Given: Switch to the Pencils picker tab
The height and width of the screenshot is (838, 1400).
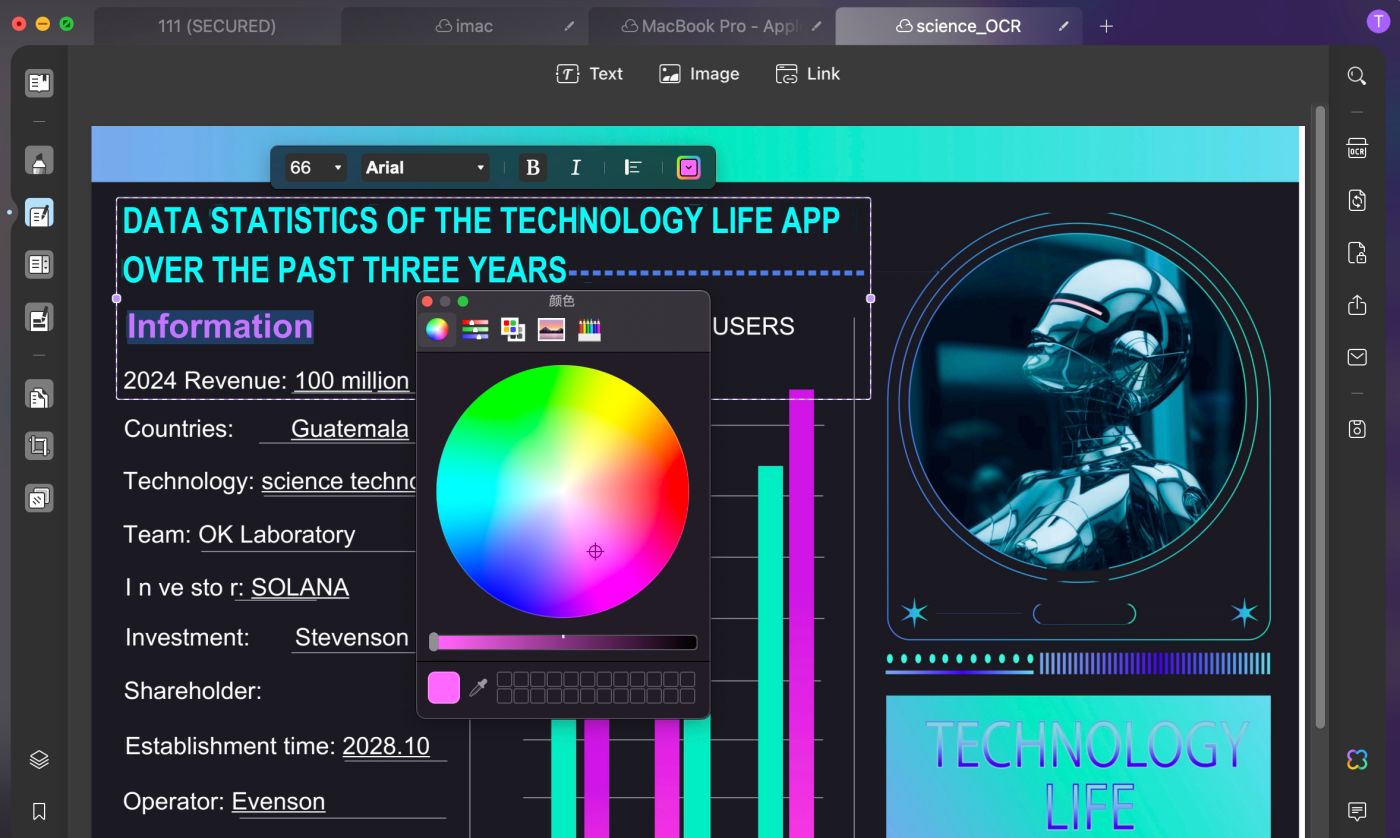Looking at the screenshot, I should (589, 329).
